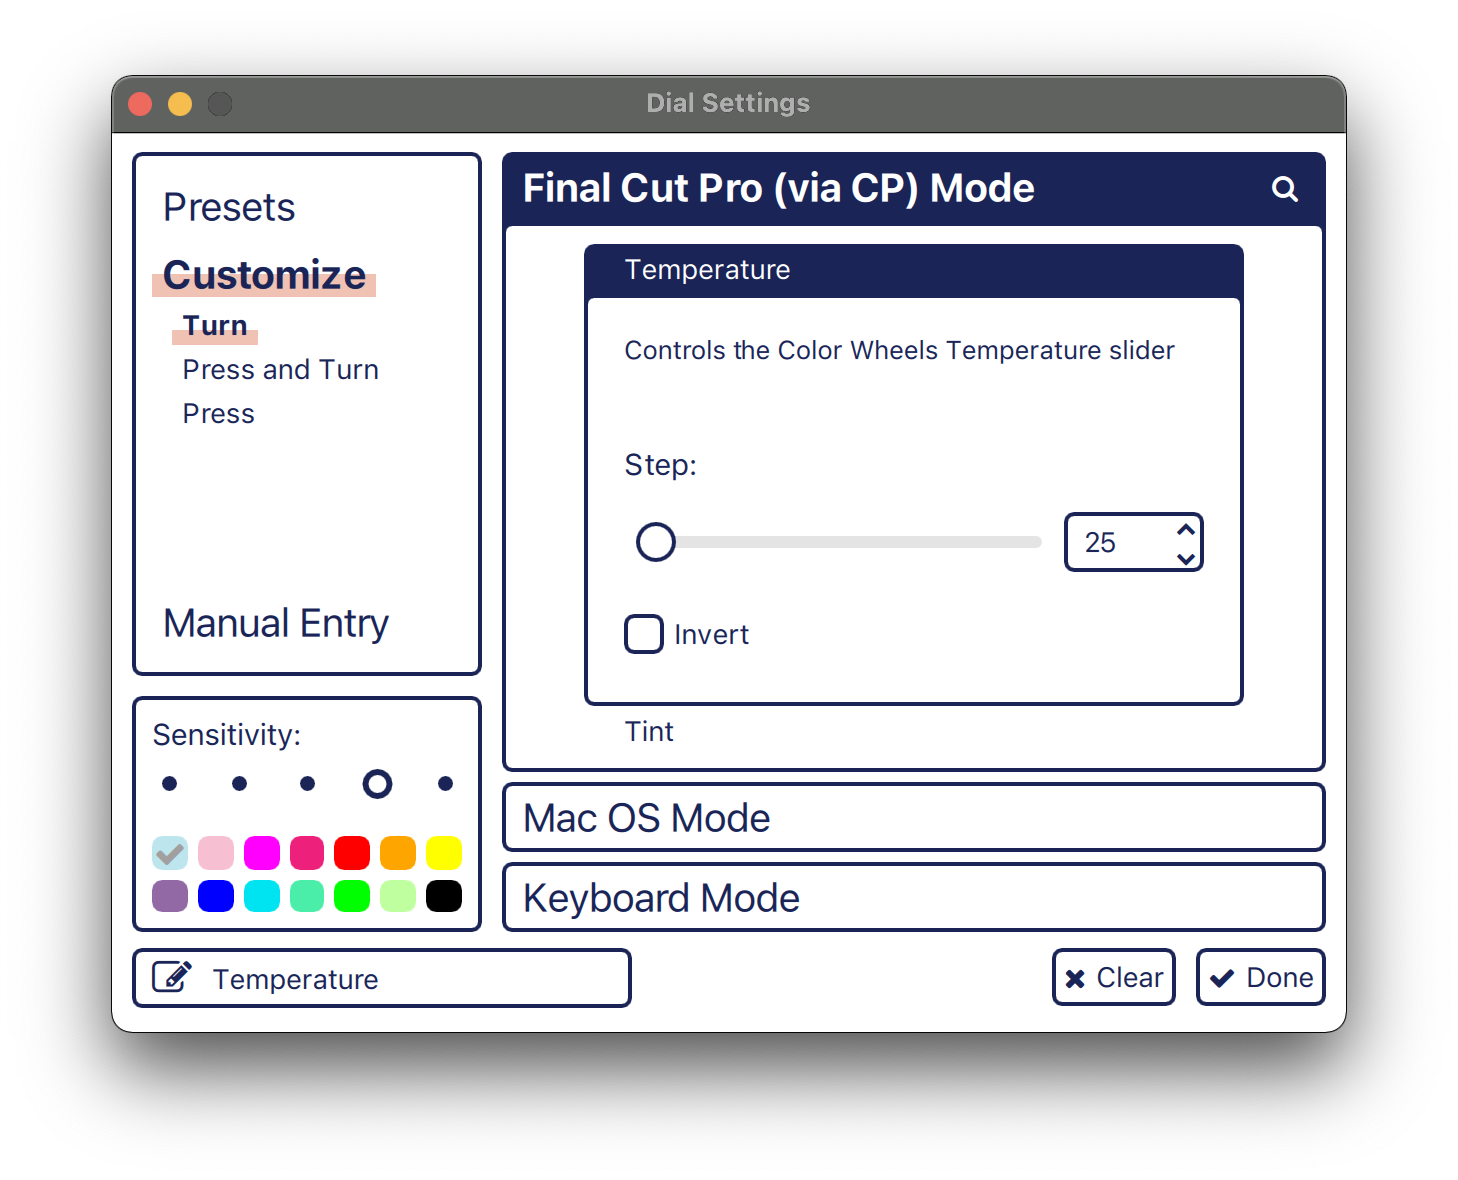Viewport: 1458px width, 1180px height.
Task: Click the Temperature name field
Action: click(381, 978)
